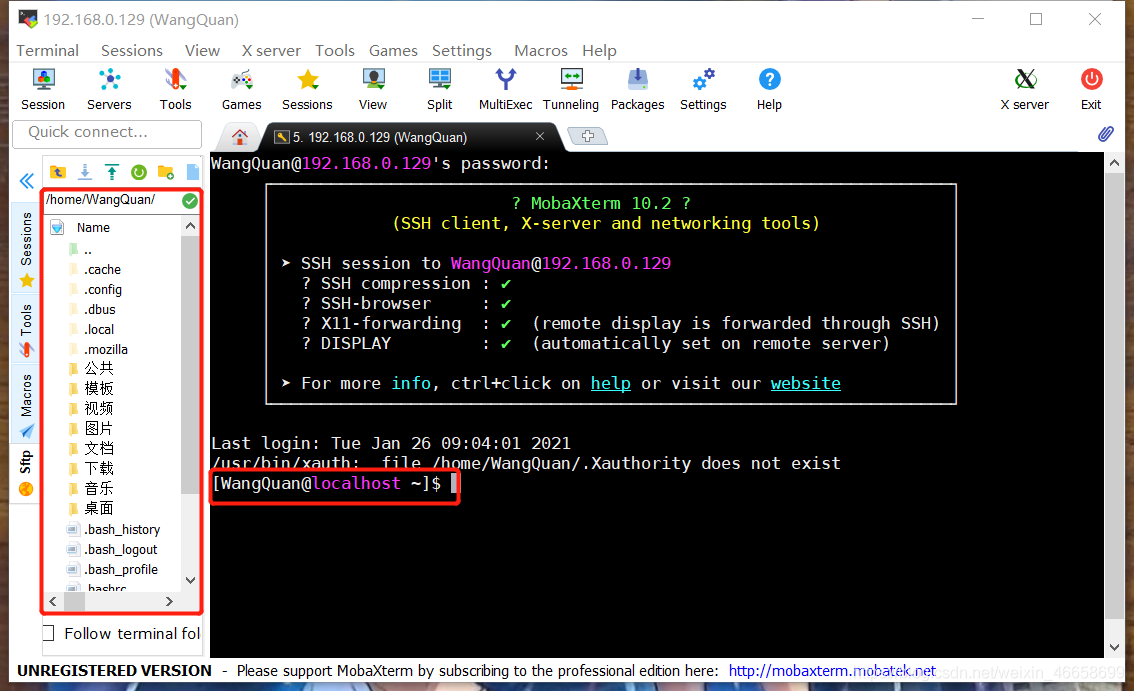This screenshot has height=691, width=1134.
Task: Click the website link in terminal
Action: click(806, 383)
